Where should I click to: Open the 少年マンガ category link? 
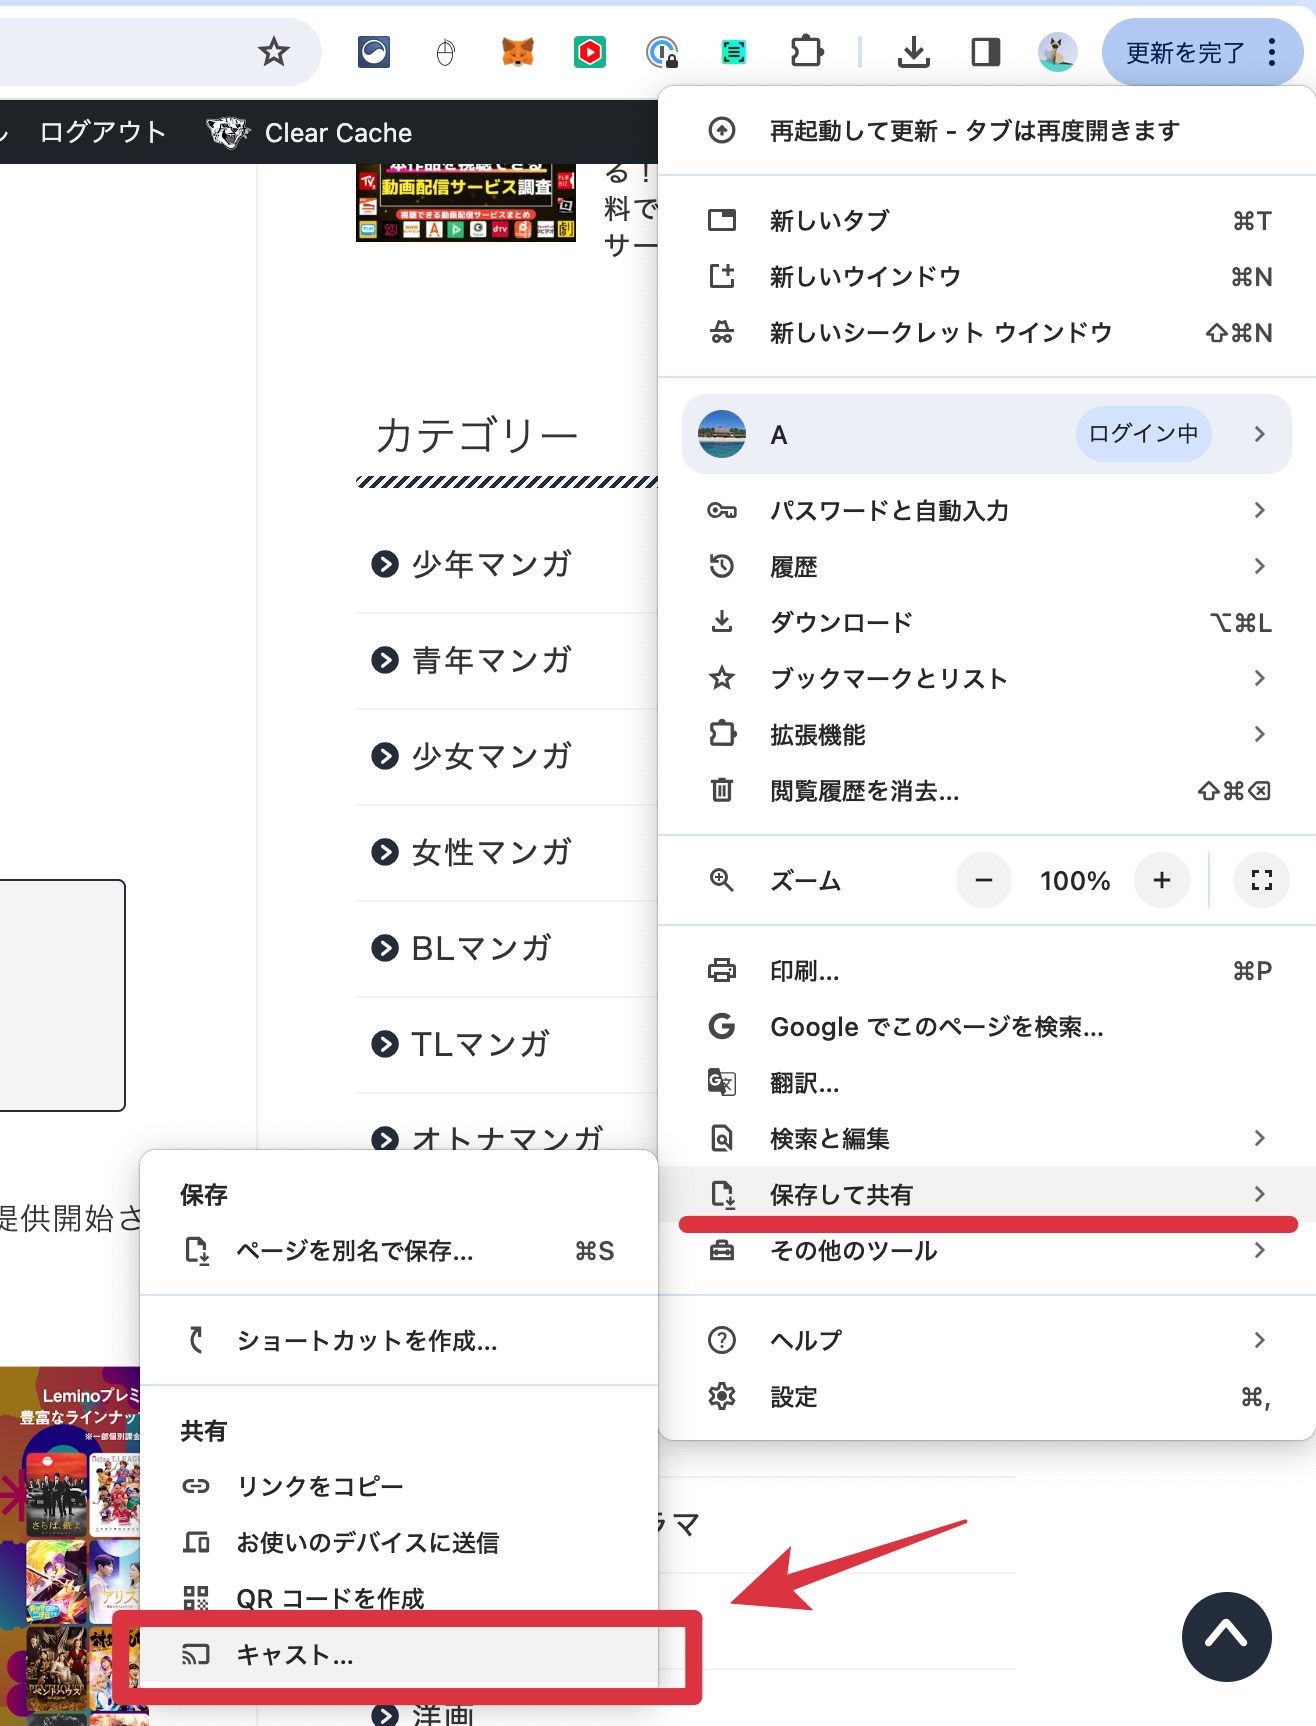point(490,565)
